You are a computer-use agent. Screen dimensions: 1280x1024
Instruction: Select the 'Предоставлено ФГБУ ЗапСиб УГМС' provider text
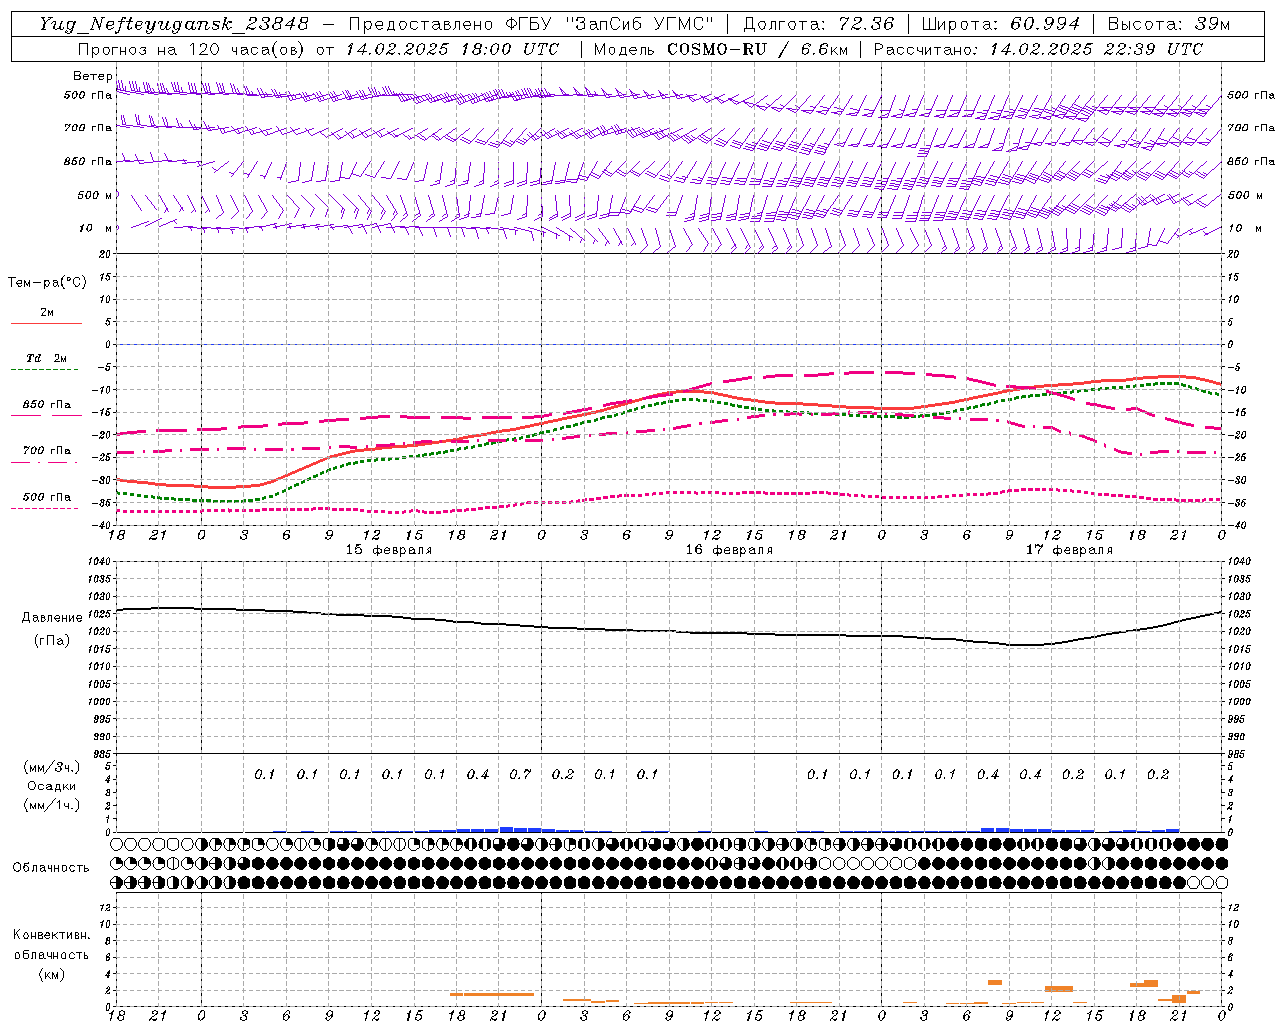[531, 24]
